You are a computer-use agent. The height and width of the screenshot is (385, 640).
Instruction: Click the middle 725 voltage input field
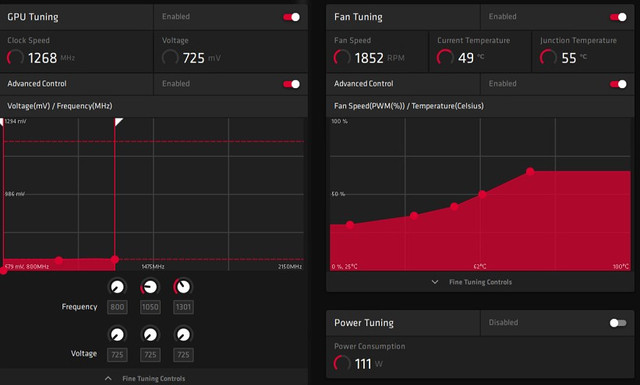point(150,355)
